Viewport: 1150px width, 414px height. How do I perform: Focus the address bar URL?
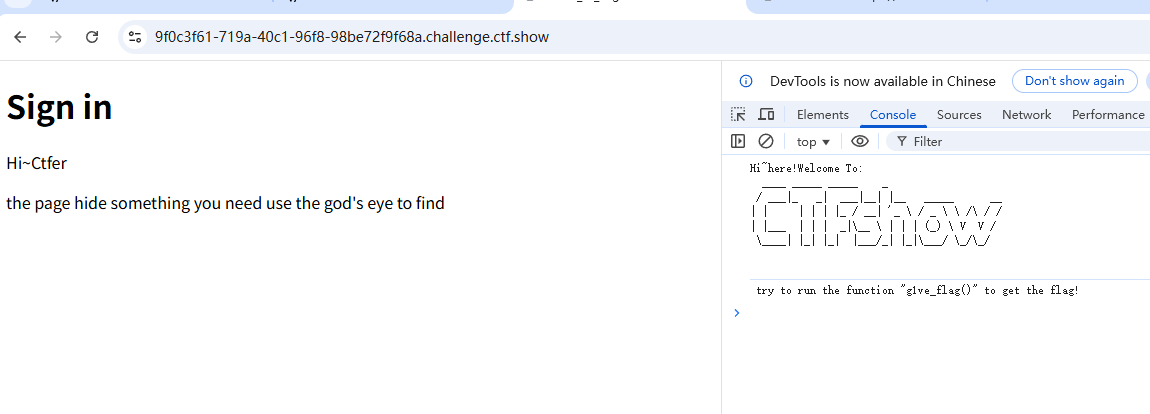351,37
